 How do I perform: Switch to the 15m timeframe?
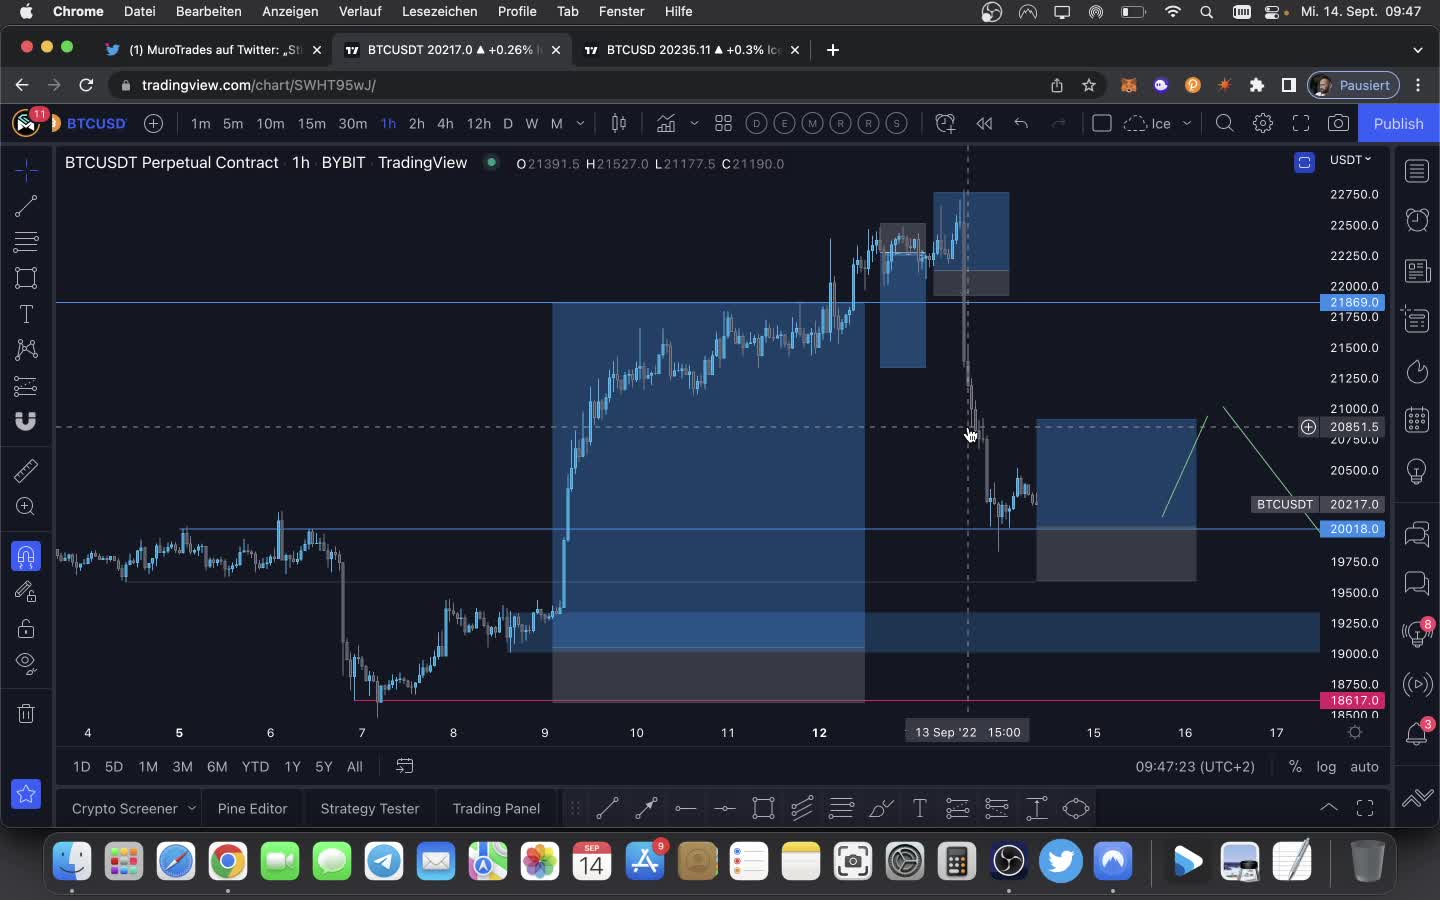[x=311, y=123]
